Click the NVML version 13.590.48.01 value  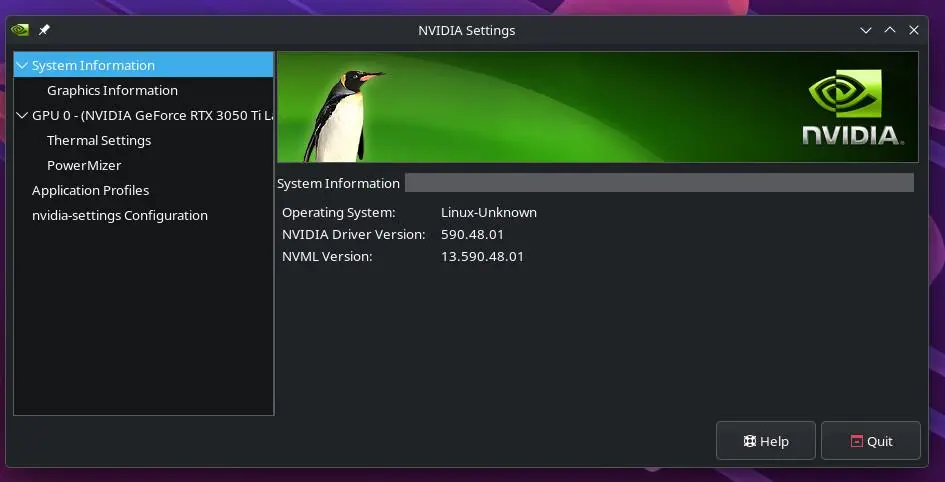point(482,256)
